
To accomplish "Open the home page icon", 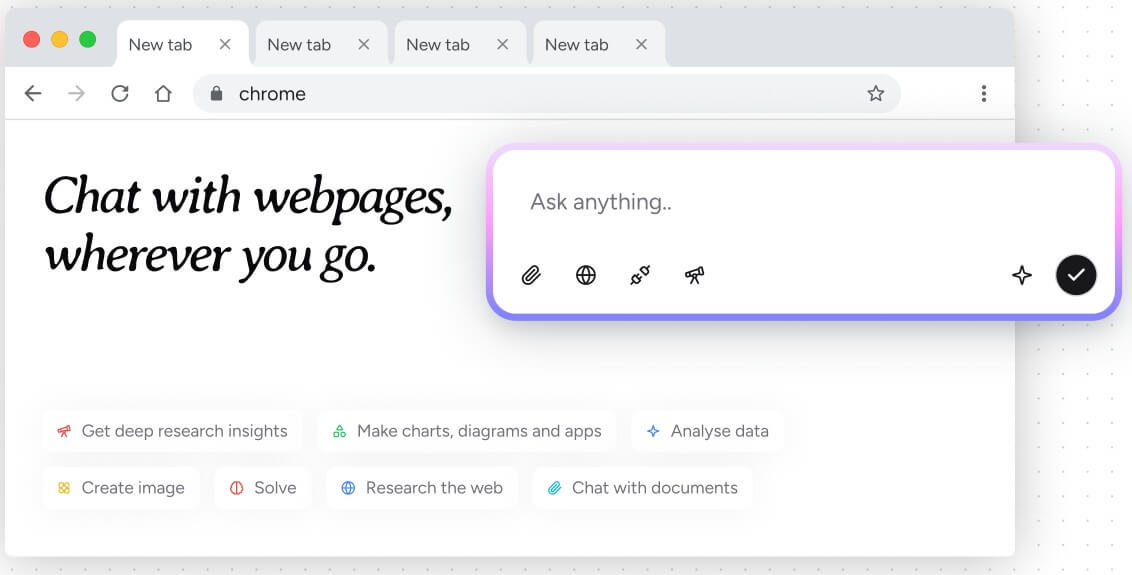I will 163,93.
